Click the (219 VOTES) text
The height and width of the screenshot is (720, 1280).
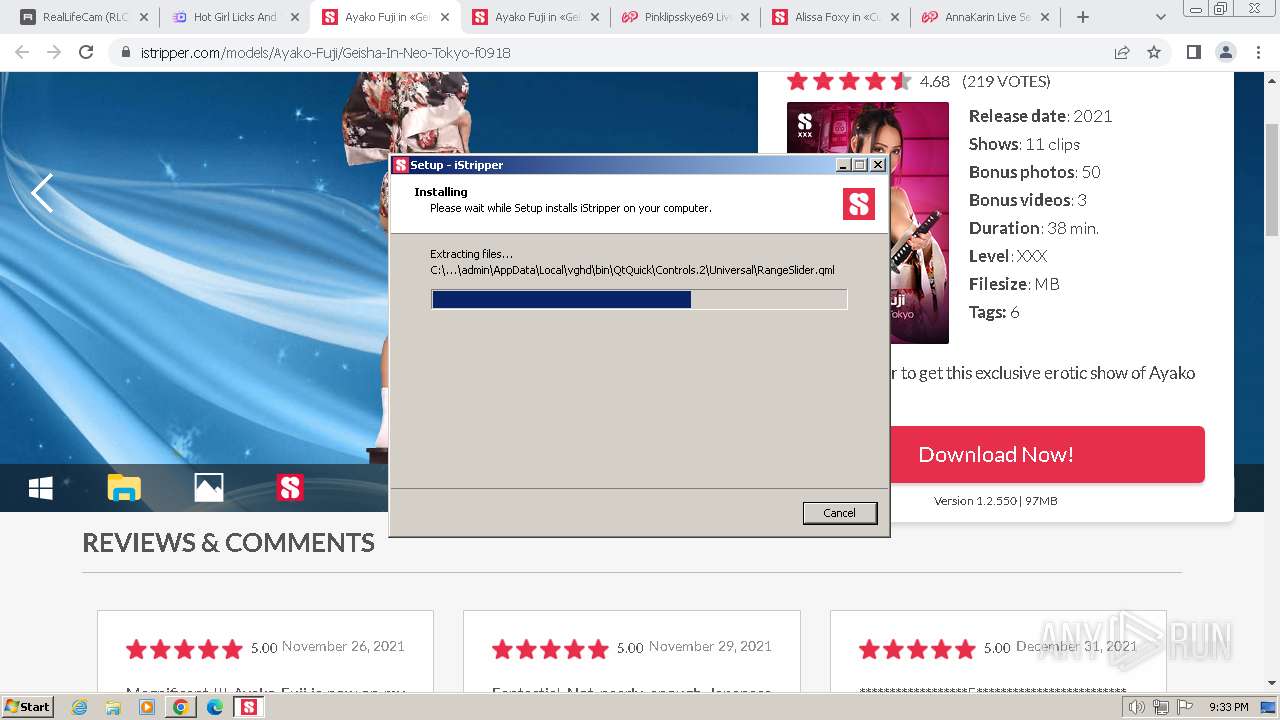[1006, 81]
